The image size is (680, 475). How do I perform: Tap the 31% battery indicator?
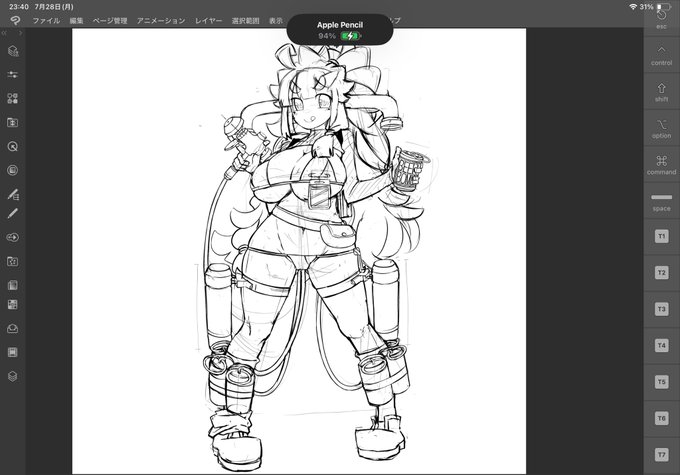click(655, 7)
